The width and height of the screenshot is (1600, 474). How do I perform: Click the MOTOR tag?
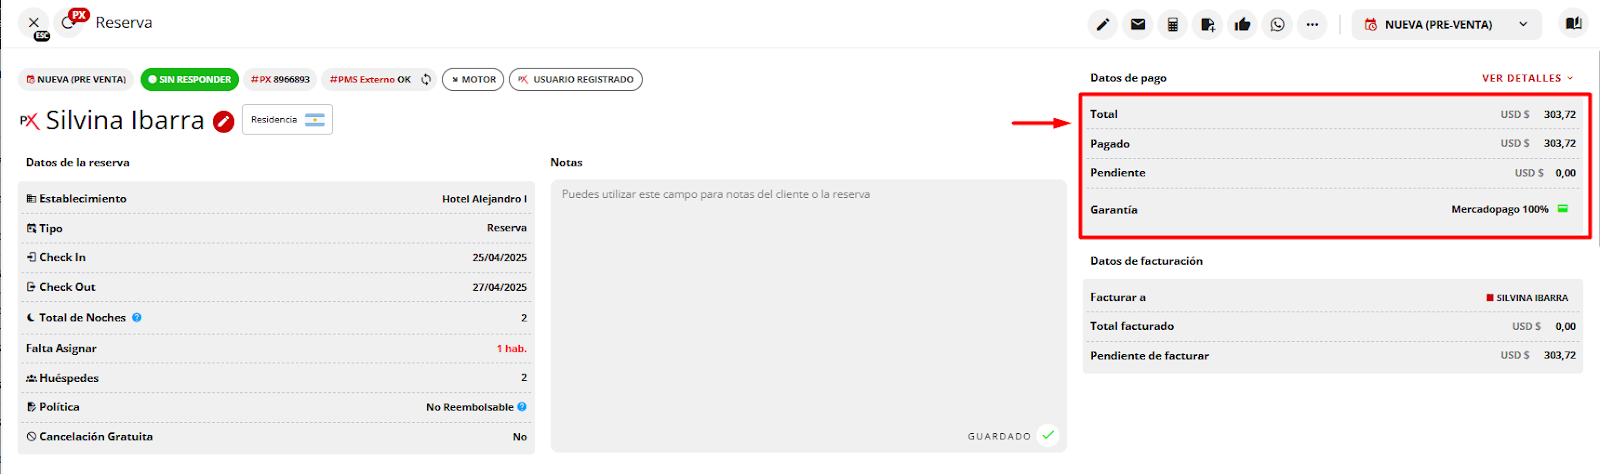click(x=473, y=80)
